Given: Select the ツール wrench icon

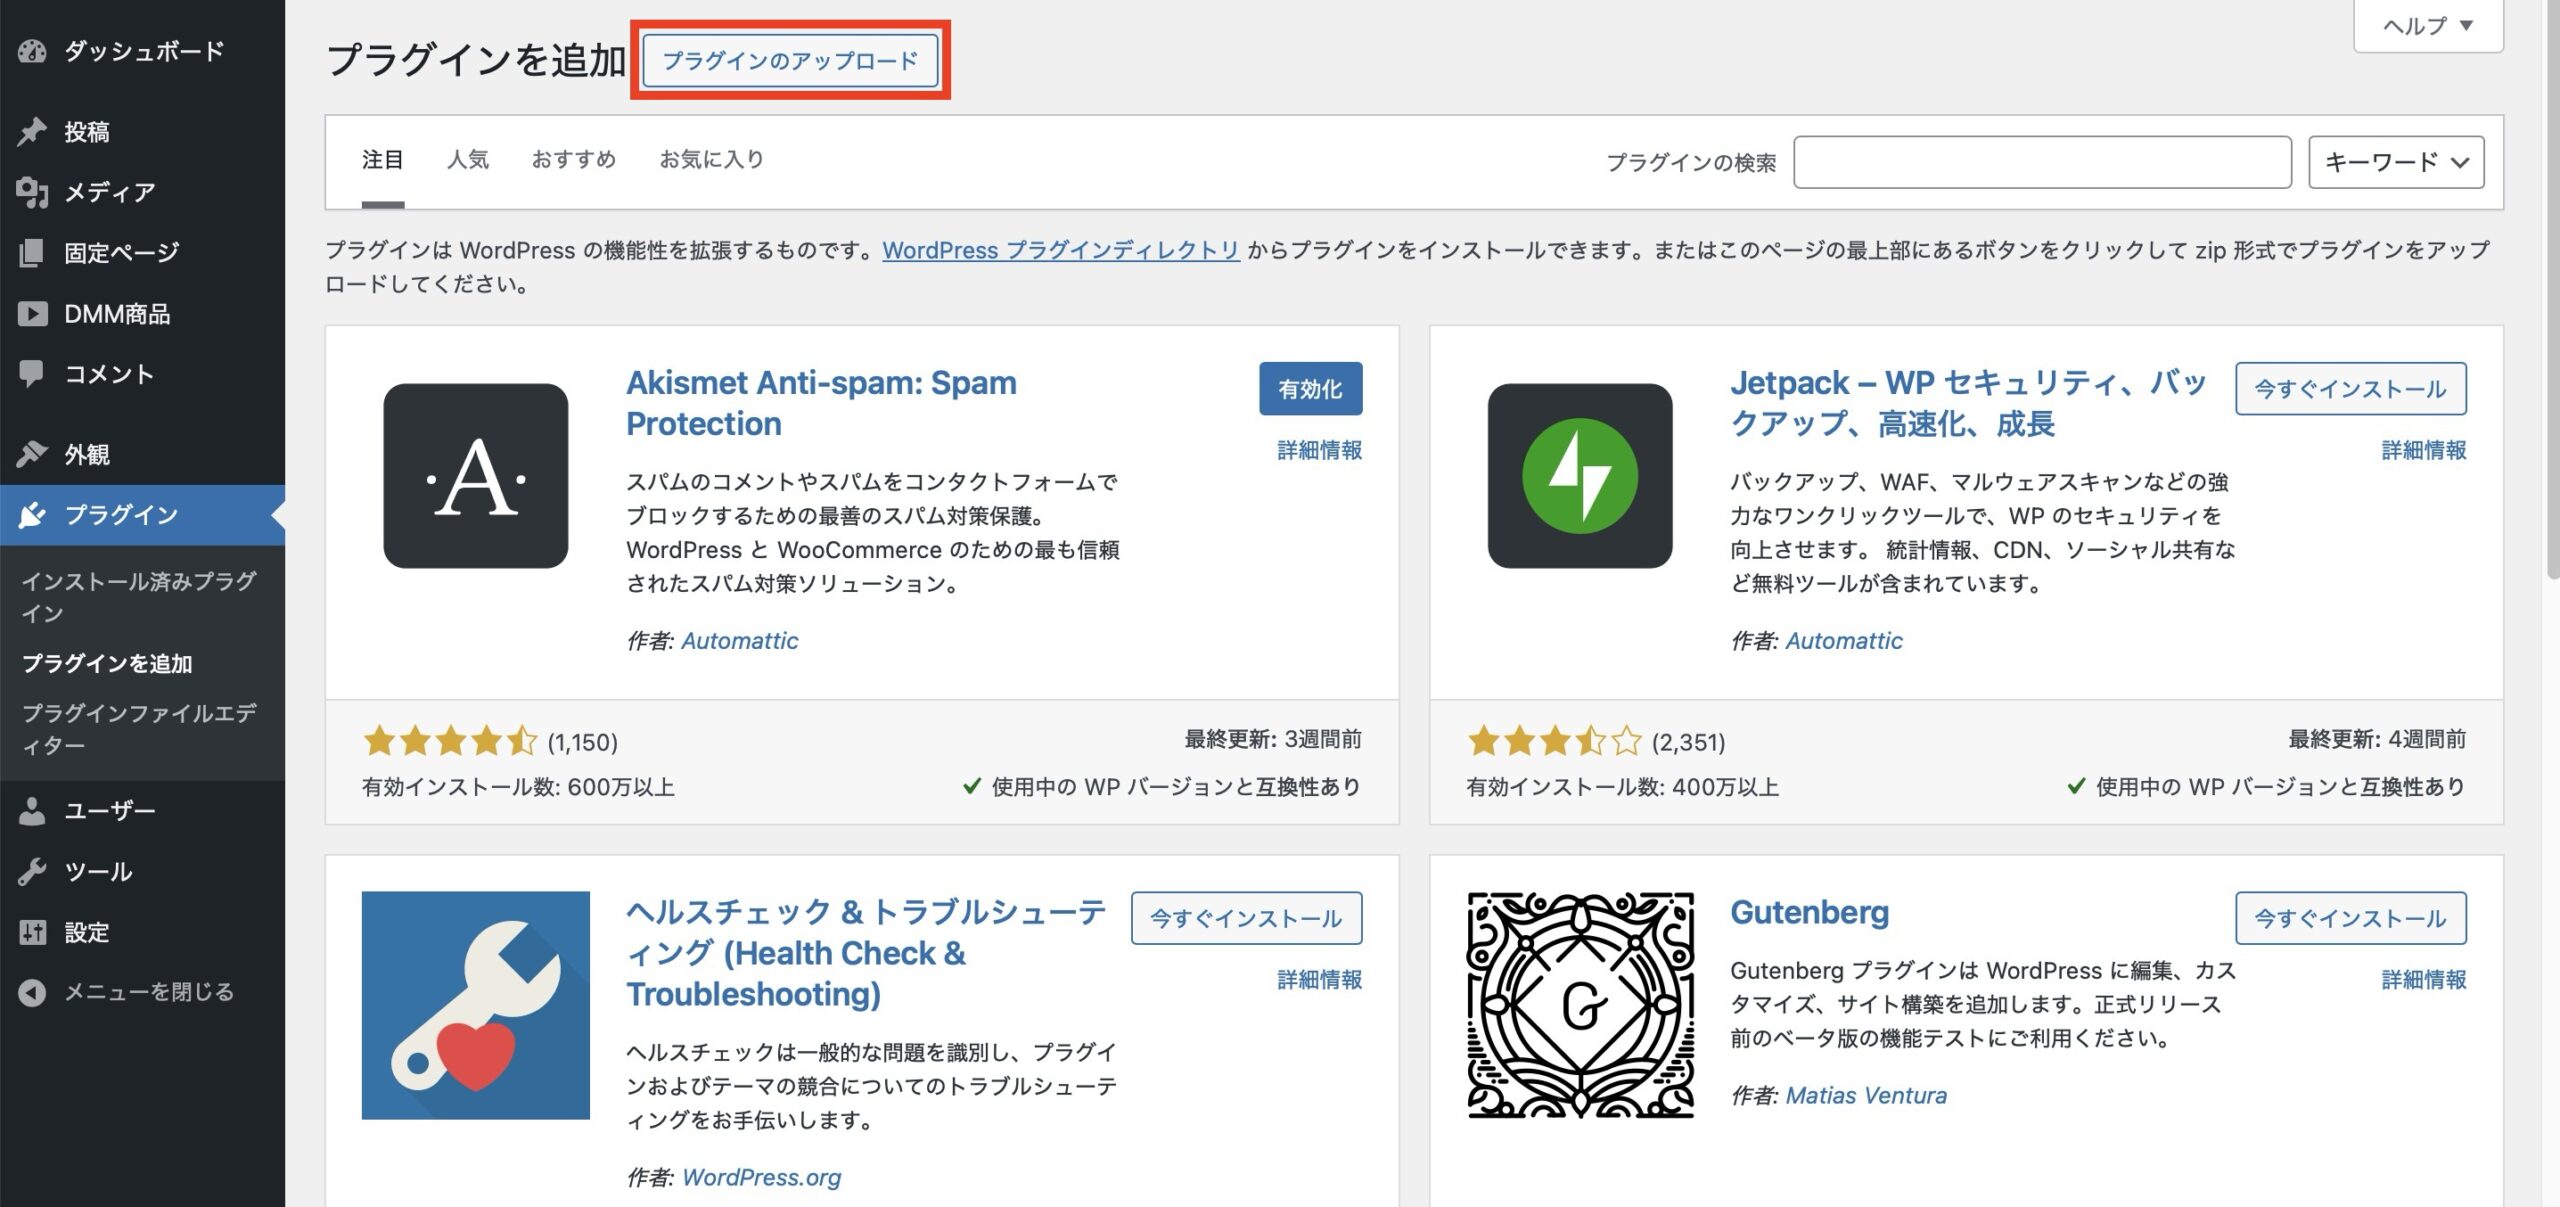Looking at the screenshot, I should 32,871.
